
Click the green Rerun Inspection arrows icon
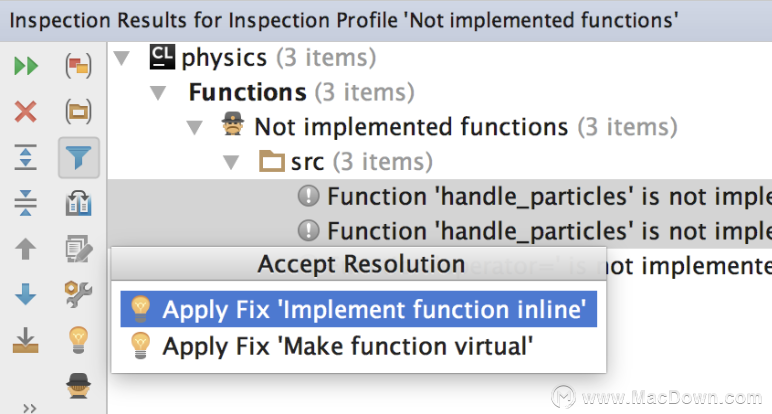[26, 66]
